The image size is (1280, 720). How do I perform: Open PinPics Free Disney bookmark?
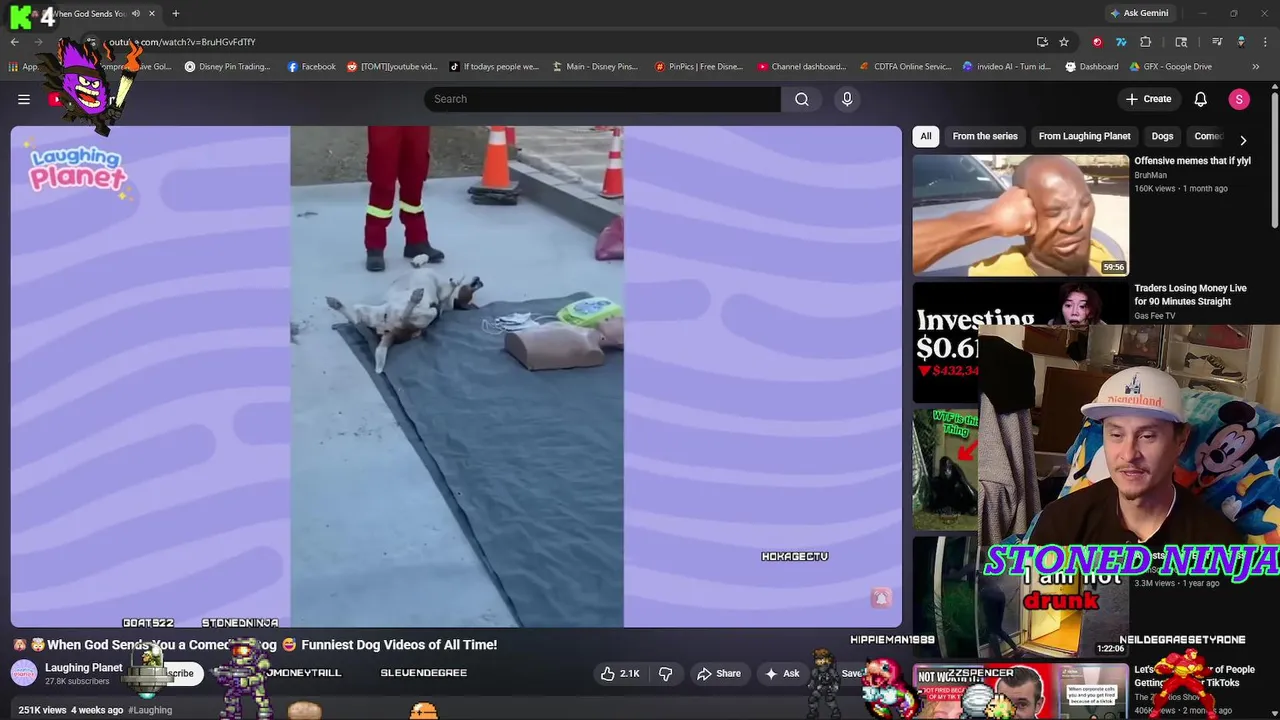pos(699,67)
